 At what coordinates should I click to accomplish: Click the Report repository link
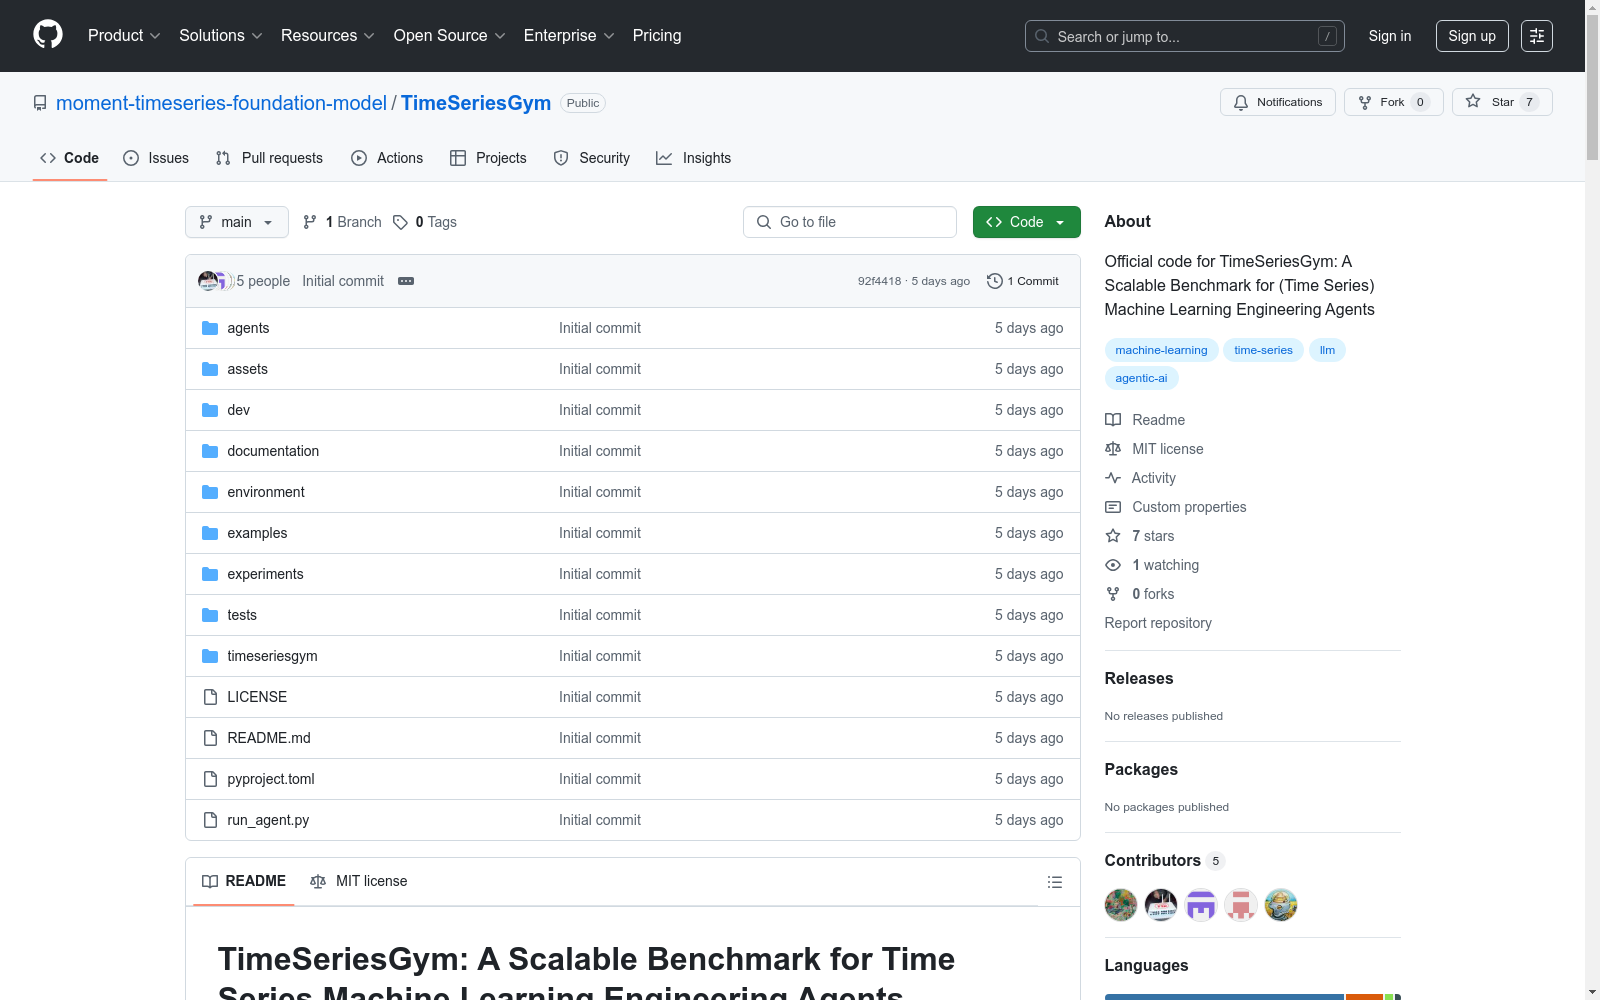pyautogui.click(x=1158, y=623)
